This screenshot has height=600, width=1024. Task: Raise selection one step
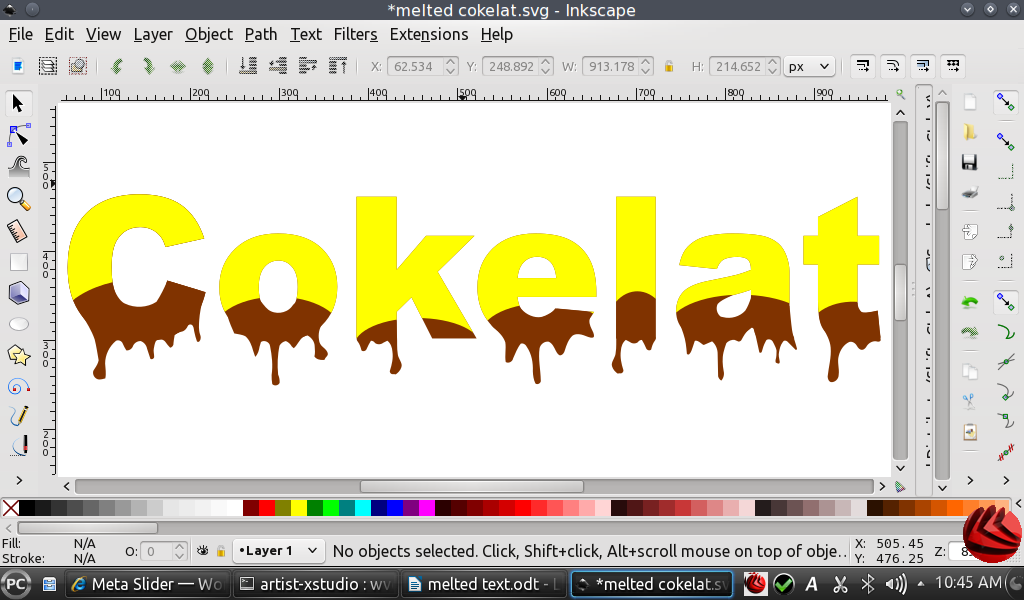tap(308, 66)
